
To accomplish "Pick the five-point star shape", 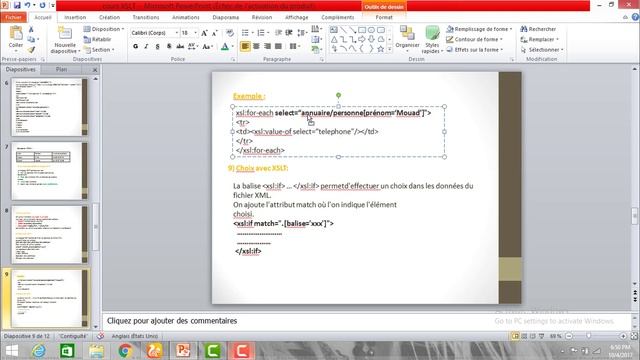I will 380,49.
